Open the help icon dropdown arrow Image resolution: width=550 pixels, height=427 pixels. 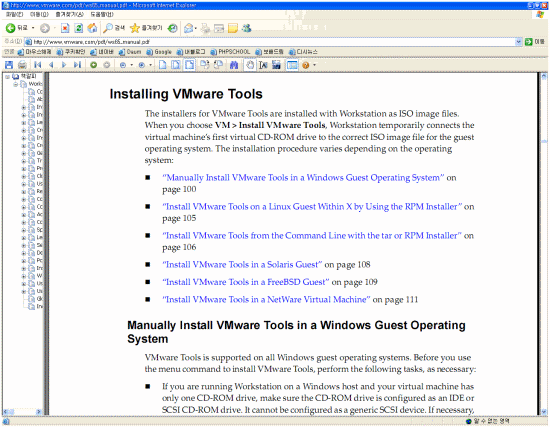coord(314,65)
